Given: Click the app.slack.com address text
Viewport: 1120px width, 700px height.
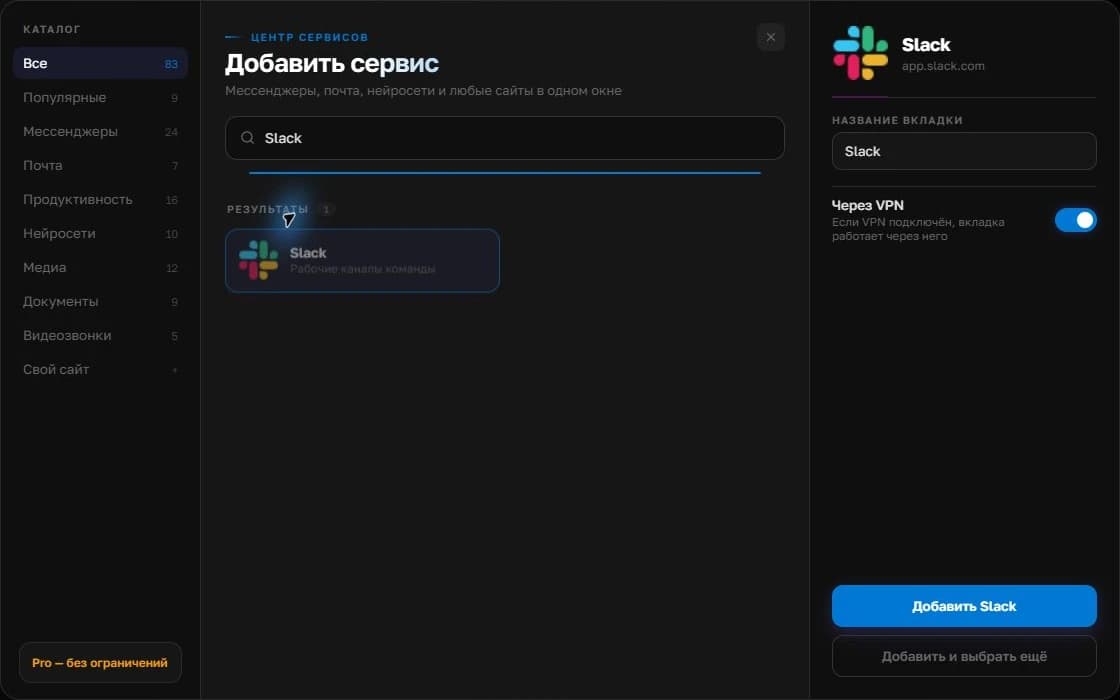Looking at the screenshot, I should click(x=943, y=66).
